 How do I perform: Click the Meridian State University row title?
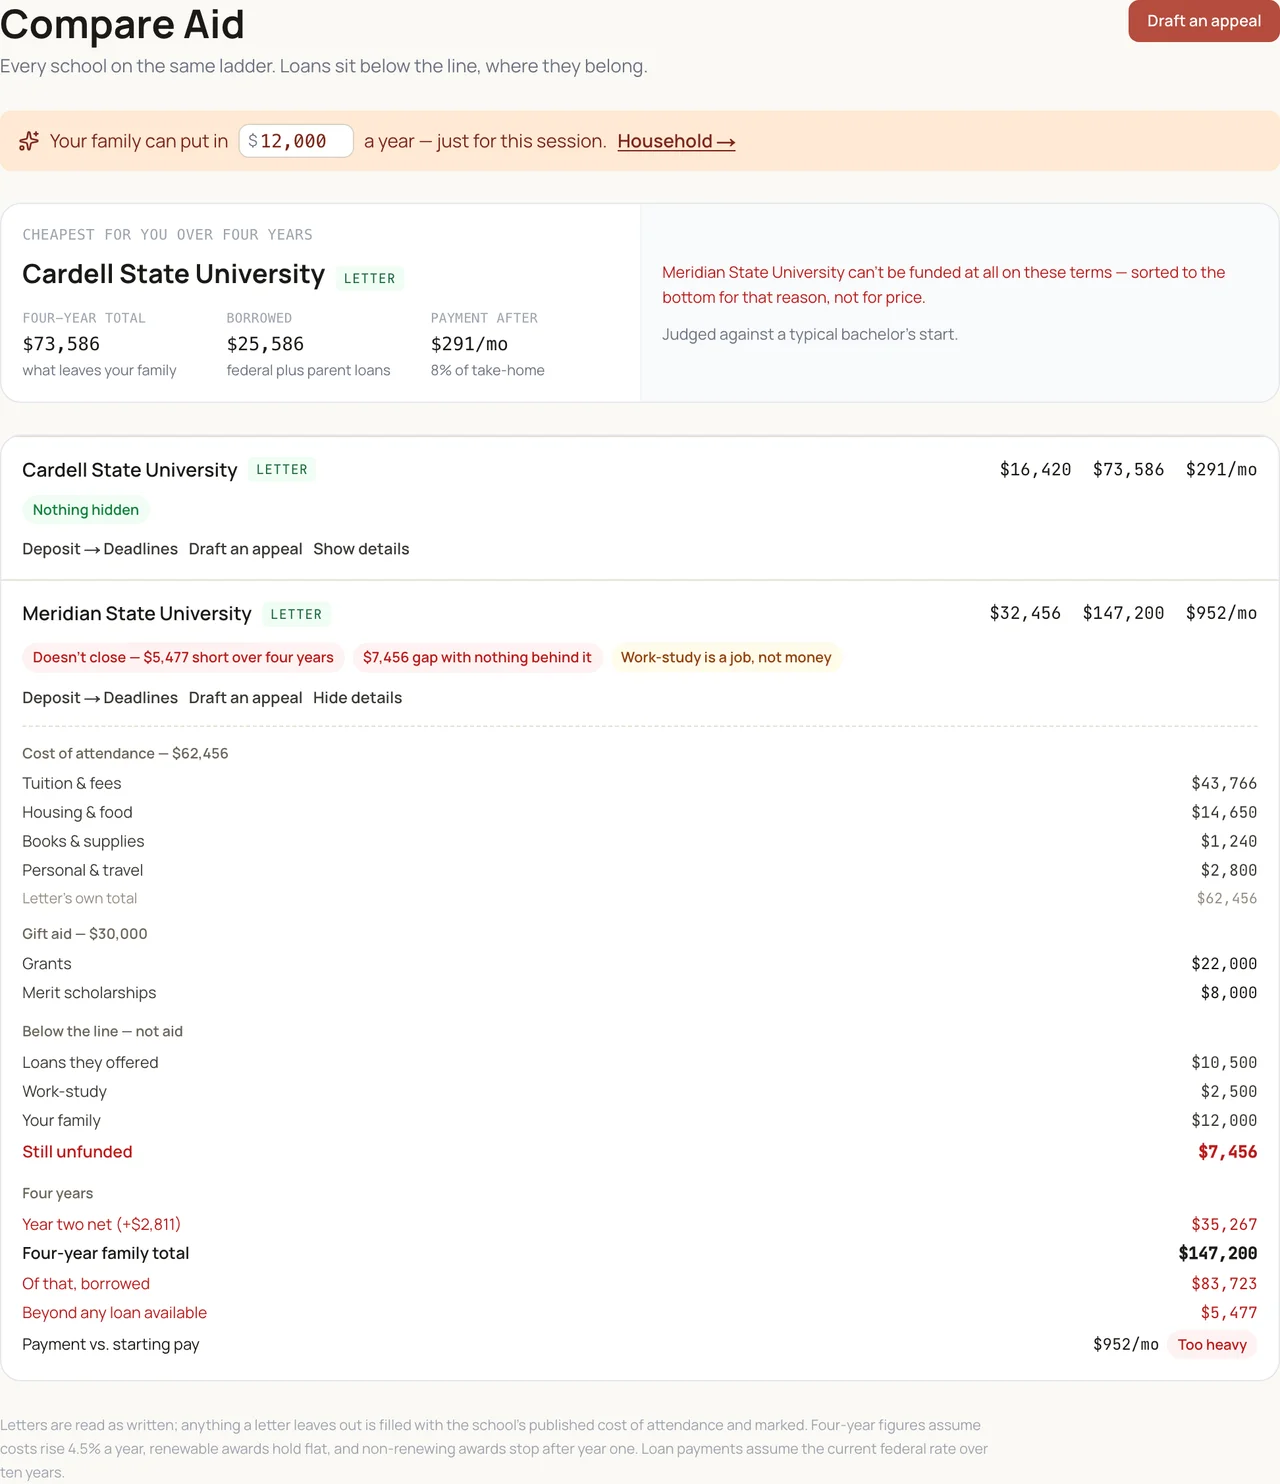point(137,614)
